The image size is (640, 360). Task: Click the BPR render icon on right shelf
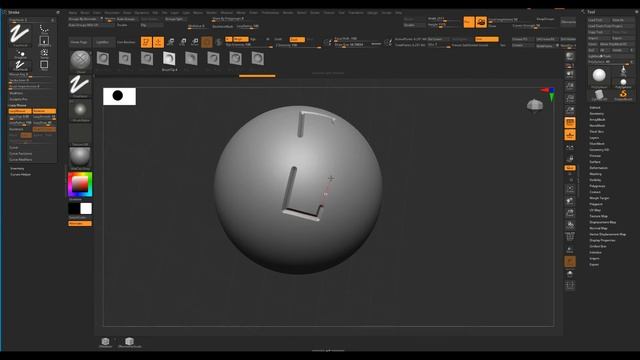click(570, 56)
